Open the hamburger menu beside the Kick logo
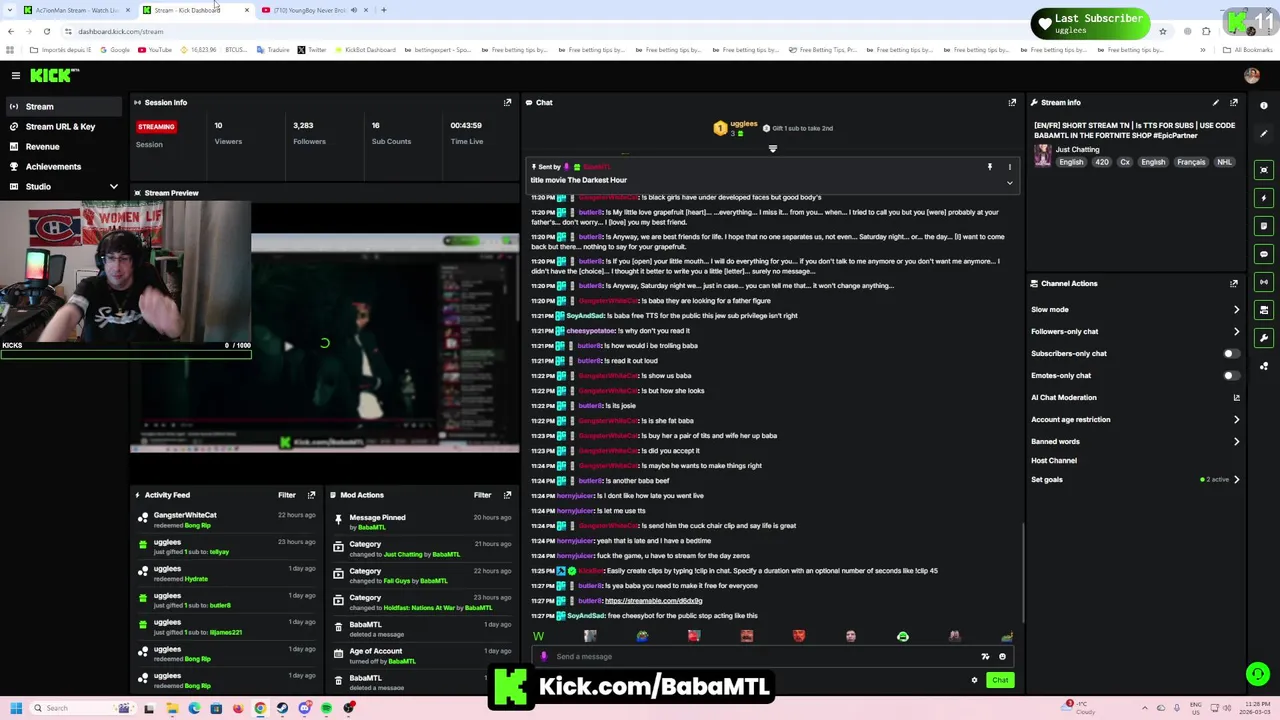This screenshot has height=720, width=1280. click(x=16, y=75)
